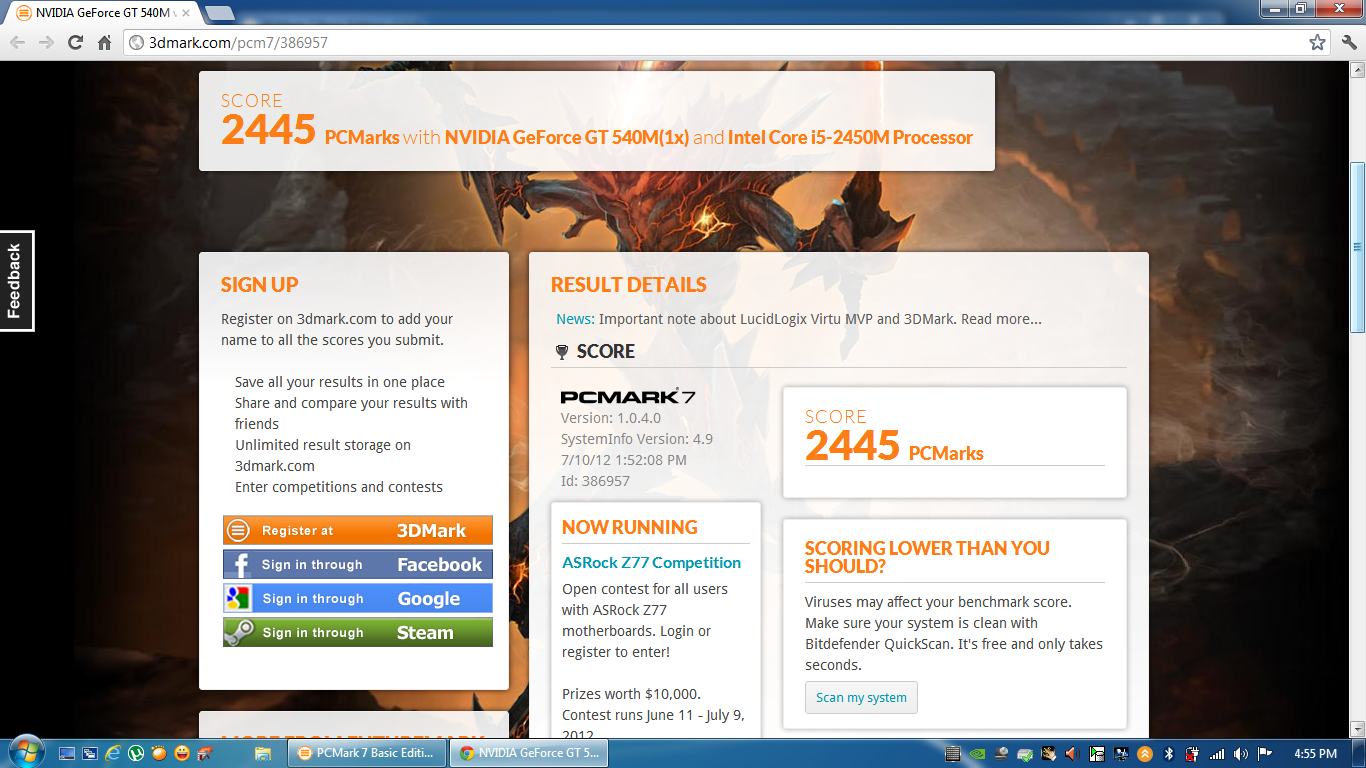Open the LucidLogix Virtu MVP news note
The height and width of the screenshot is (768, 1366).
point(820,319)
